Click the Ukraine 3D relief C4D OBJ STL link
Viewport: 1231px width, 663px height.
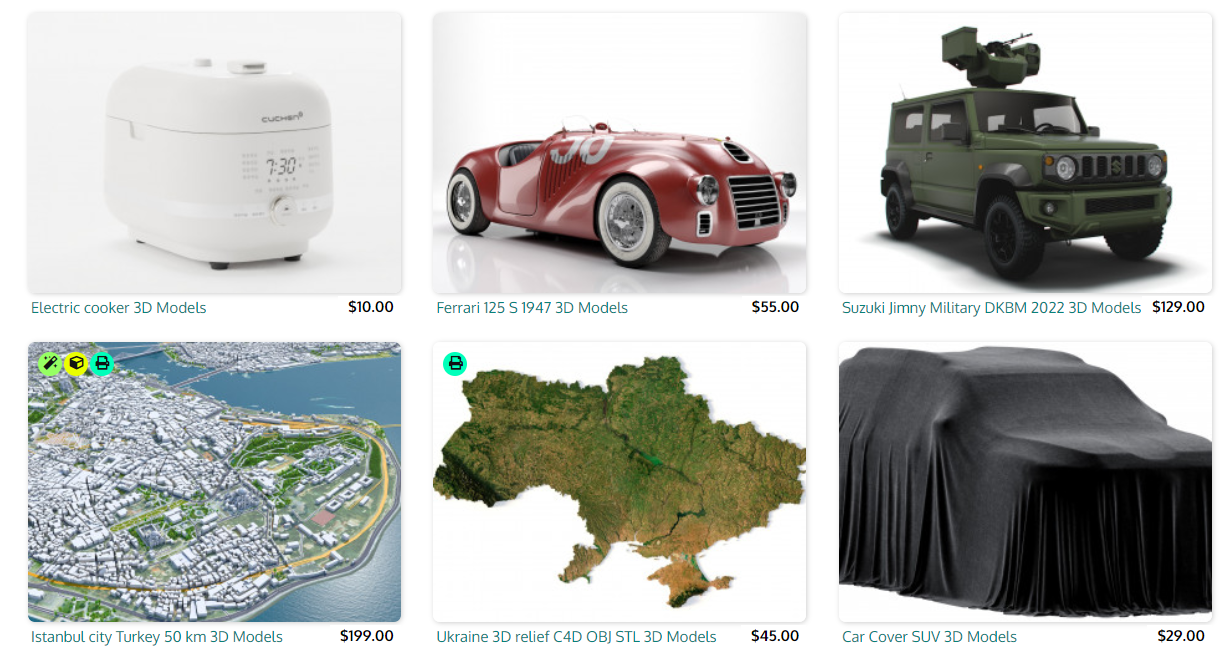576,637
